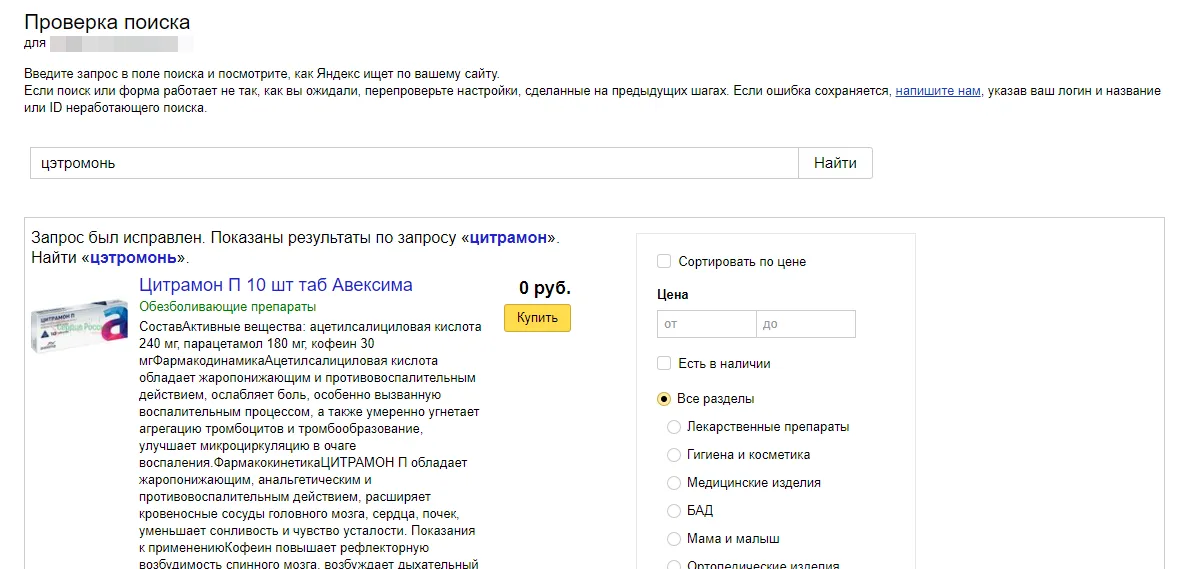Viewport: 1185px width, 569px height.
Task: Click the search query input field
Action: point(414,162)
